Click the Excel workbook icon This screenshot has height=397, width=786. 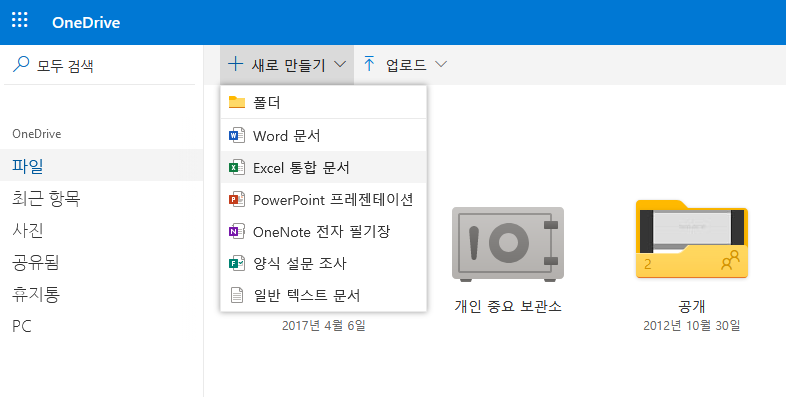point(237,167)
